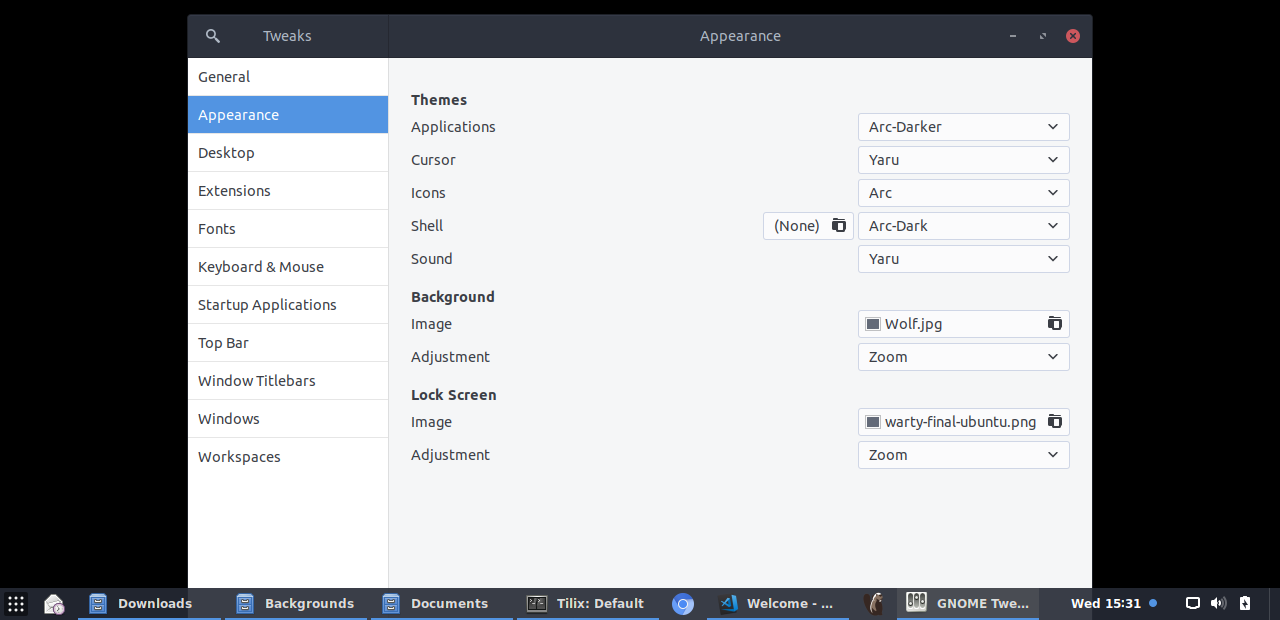Open the Chrome browser icon in the taskbar
Viewport: 1280px width, 620px height.
(x=683, y=604)
